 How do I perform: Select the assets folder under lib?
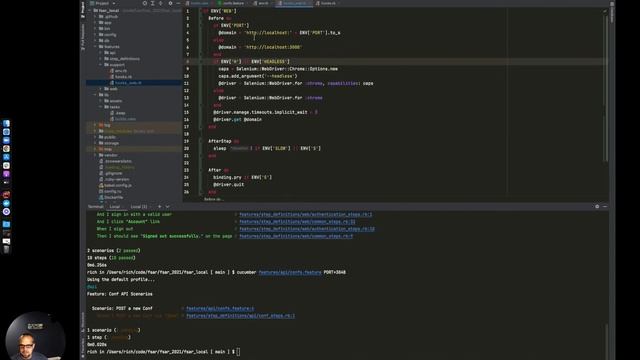point(113,101)
